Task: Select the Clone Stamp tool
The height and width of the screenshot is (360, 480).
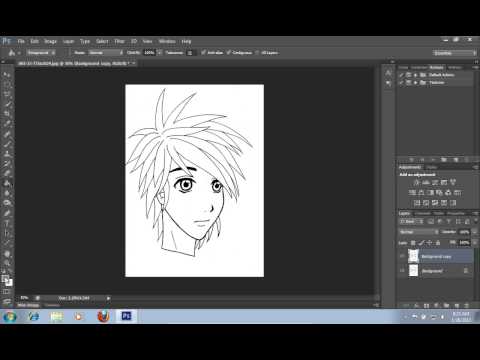Action: 7,154
